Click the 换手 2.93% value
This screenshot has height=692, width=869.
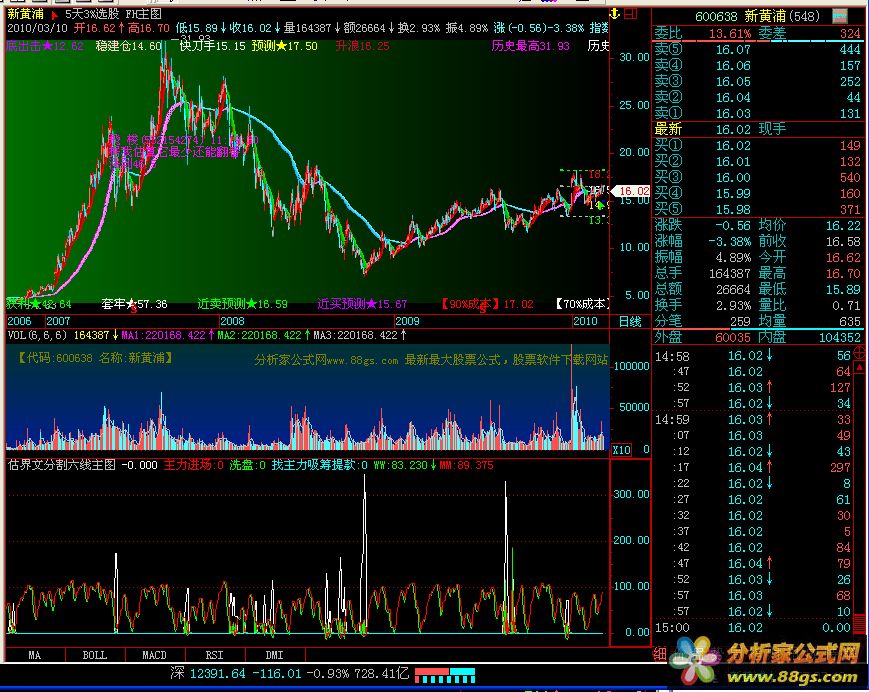pos(733,306)
